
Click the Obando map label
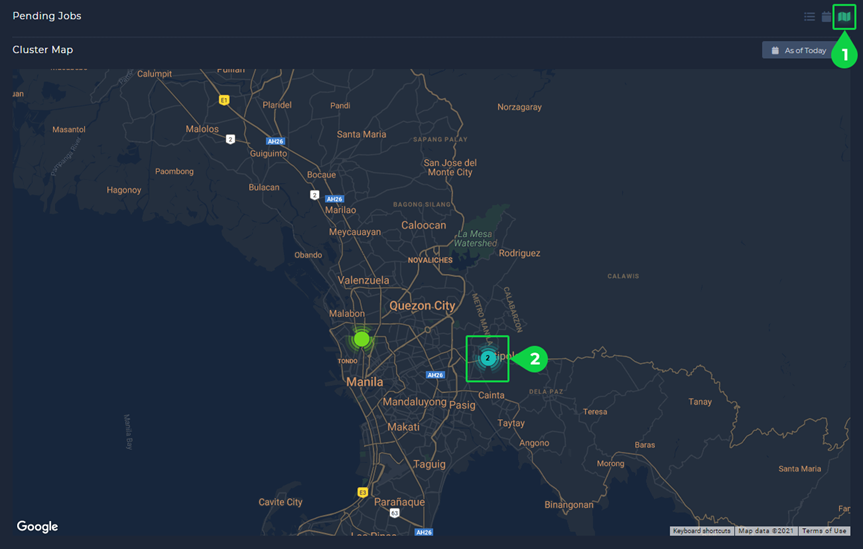pyautogui.click(x=308, y=255)
